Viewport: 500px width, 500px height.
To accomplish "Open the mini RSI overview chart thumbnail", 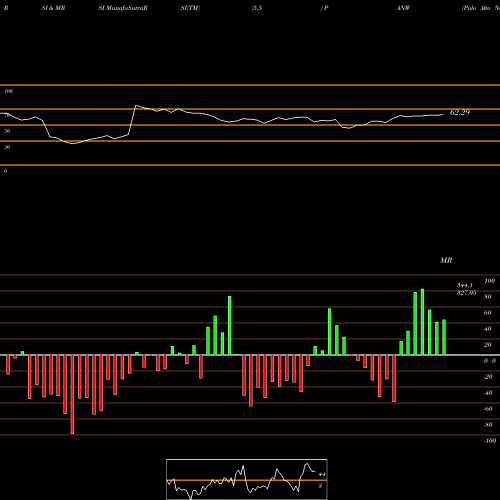I will tap(247, 479).
